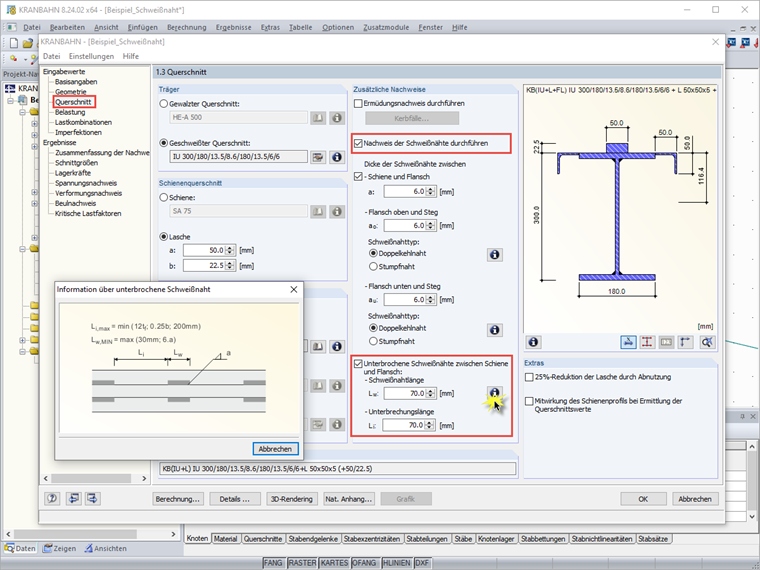Switch to Knotenlager tab
760x570 pixels.
pos(496,538)
